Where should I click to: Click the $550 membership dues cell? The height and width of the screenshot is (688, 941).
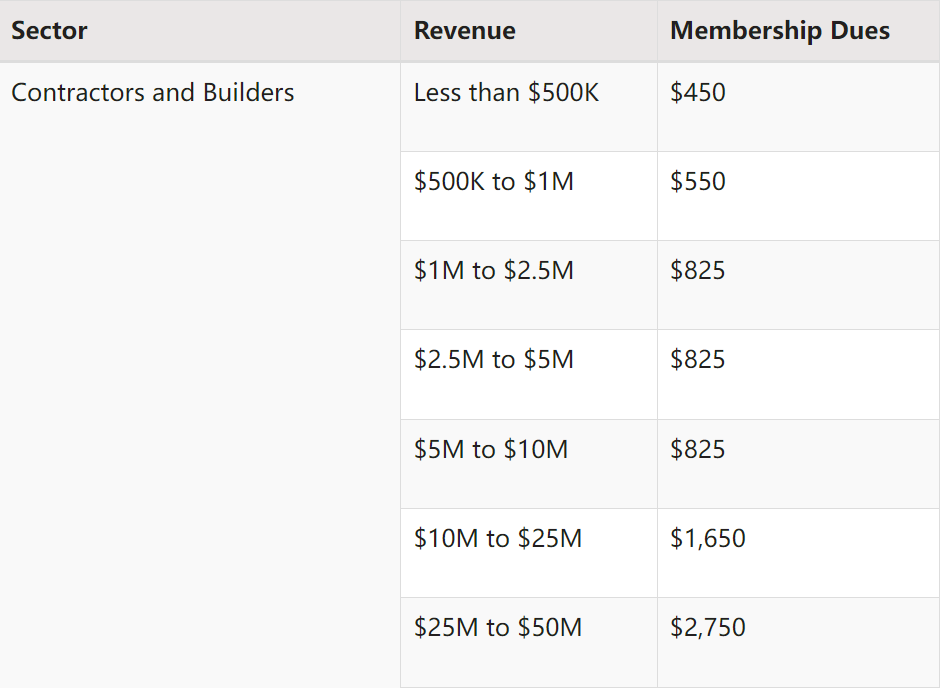[698, 182]
